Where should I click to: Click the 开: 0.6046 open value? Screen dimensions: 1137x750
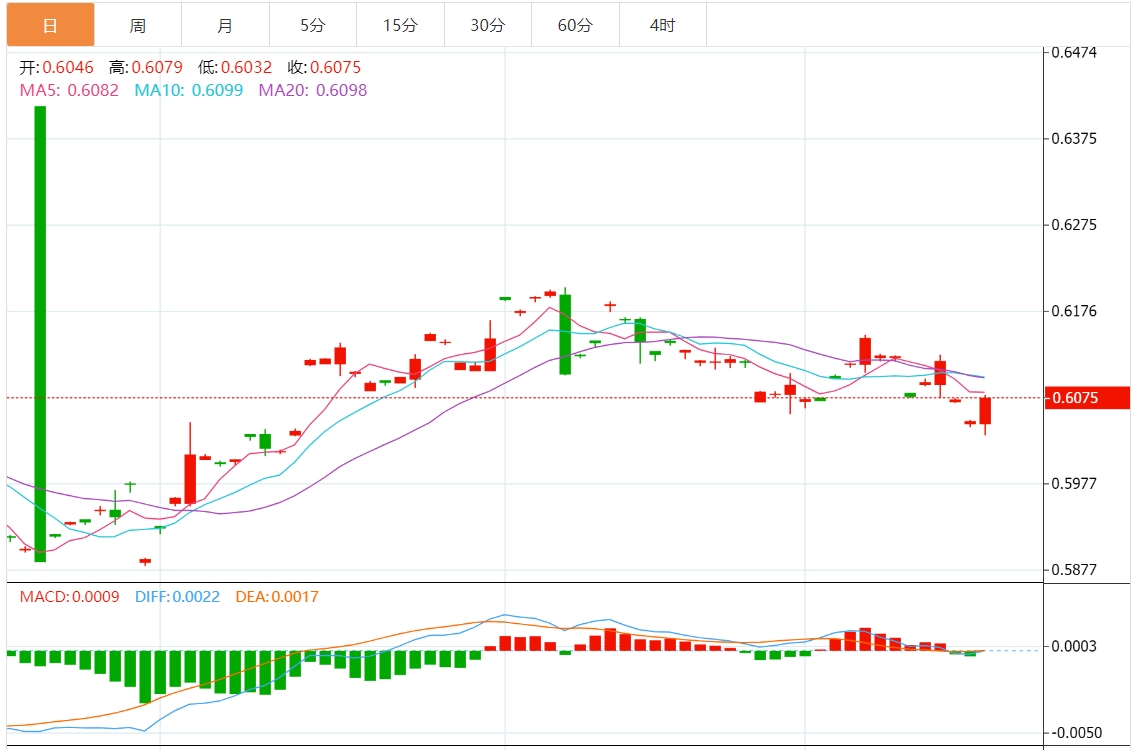tap(57, 67)
